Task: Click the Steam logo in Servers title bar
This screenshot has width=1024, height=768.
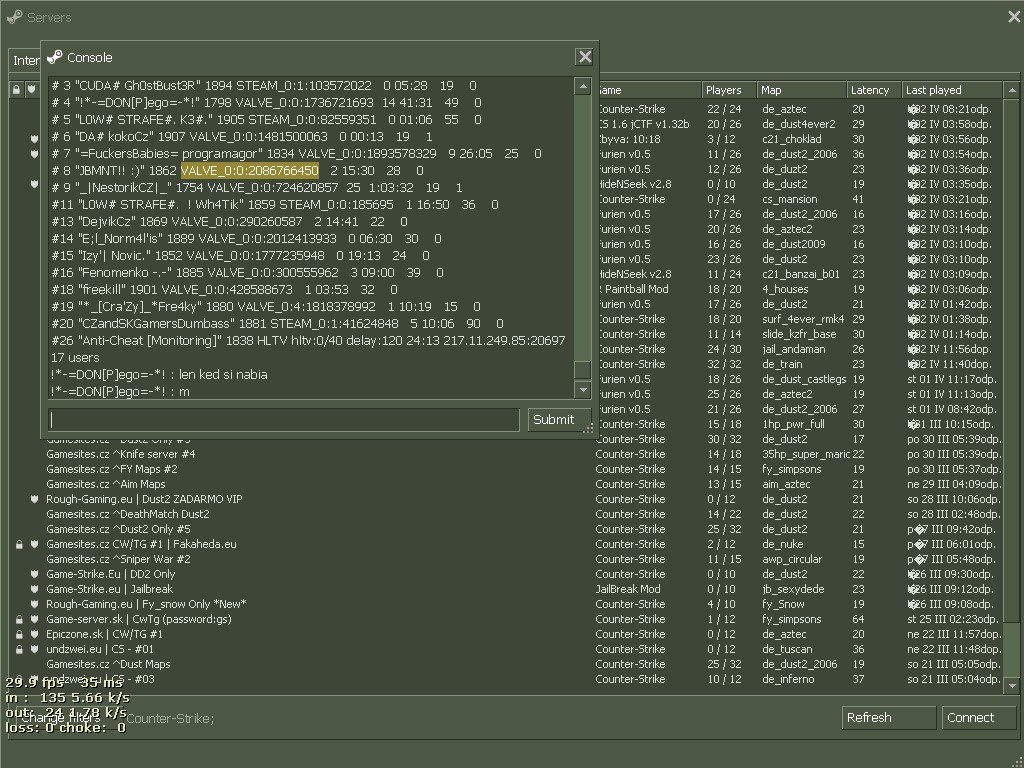Action: pyautogui.click(x=14, y=17)
